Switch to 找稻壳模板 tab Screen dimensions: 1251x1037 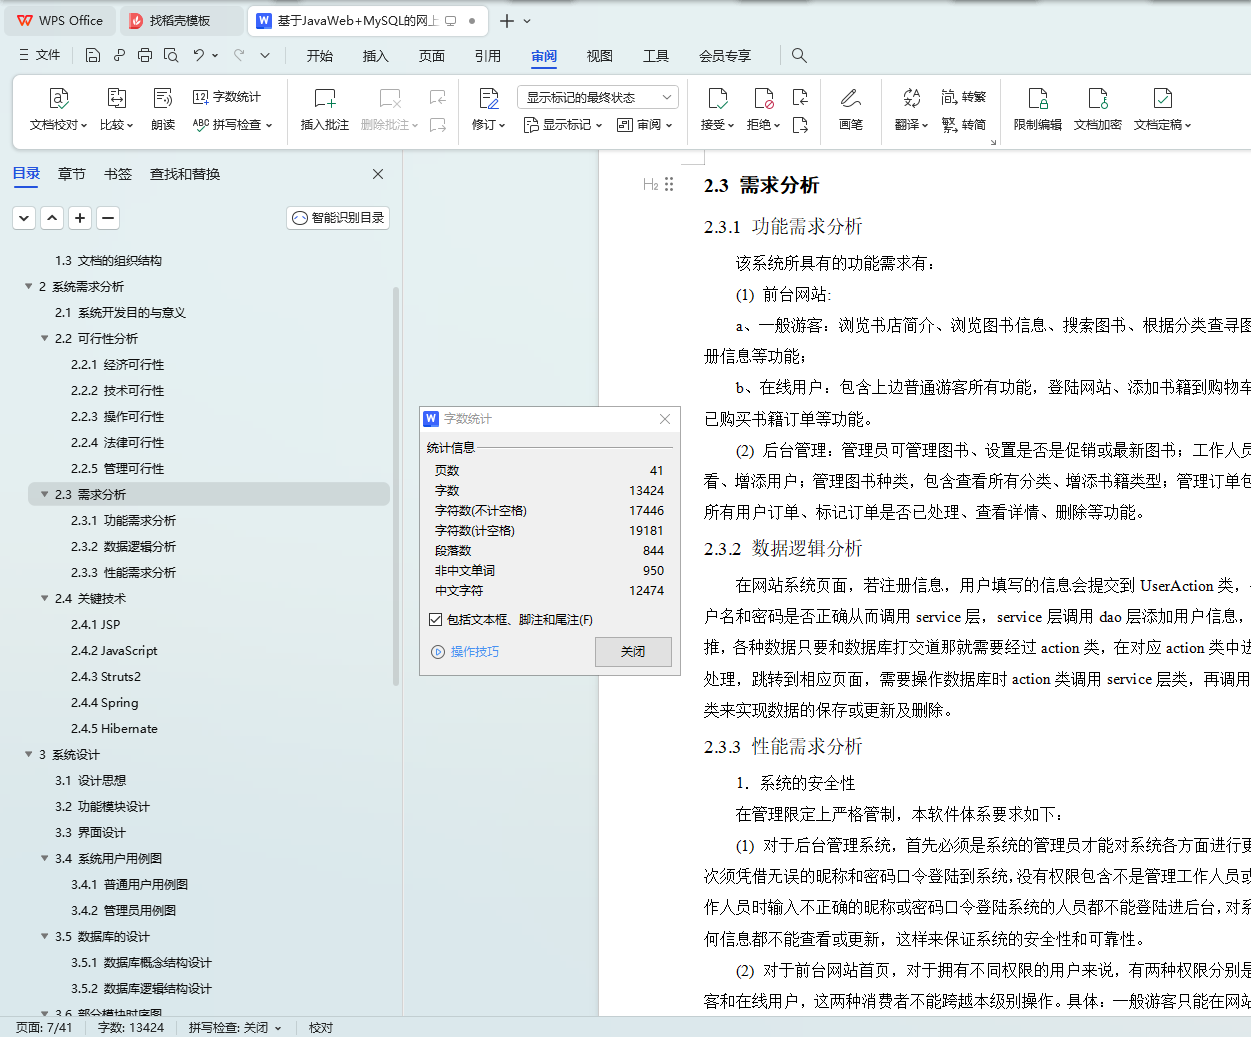181,20
